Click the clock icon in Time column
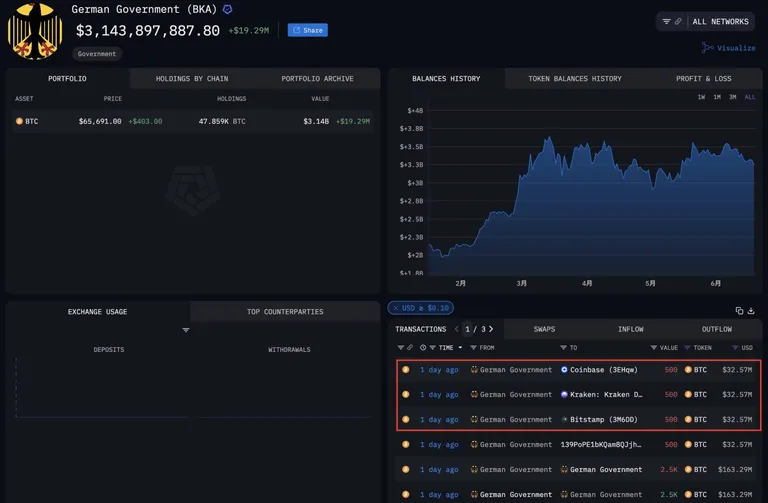 point(423,348)
